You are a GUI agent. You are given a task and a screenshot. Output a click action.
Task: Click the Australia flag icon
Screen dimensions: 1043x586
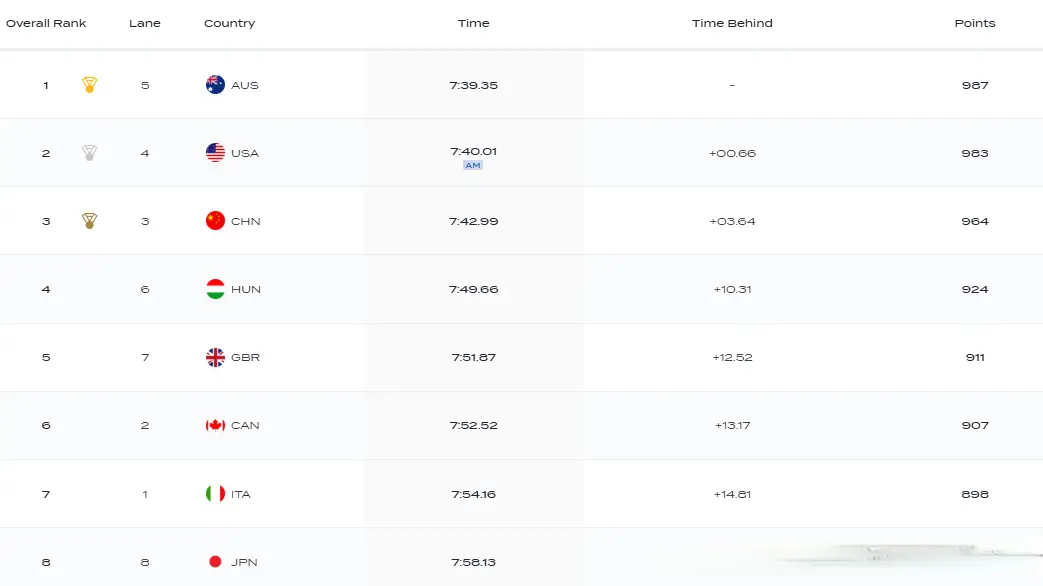point(215,85)
